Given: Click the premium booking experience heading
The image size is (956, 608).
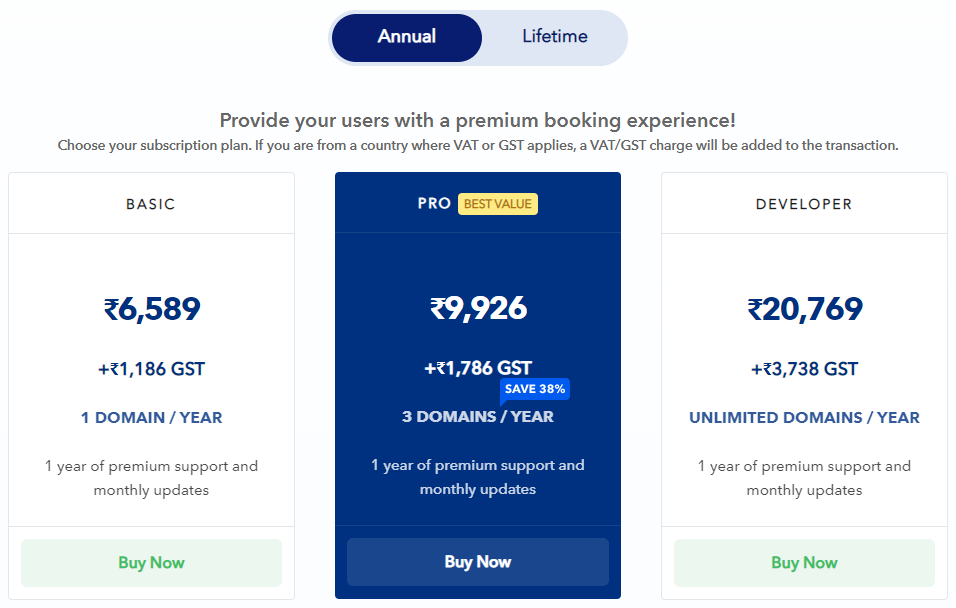Looking at the screenshot, I should [478, 121].
